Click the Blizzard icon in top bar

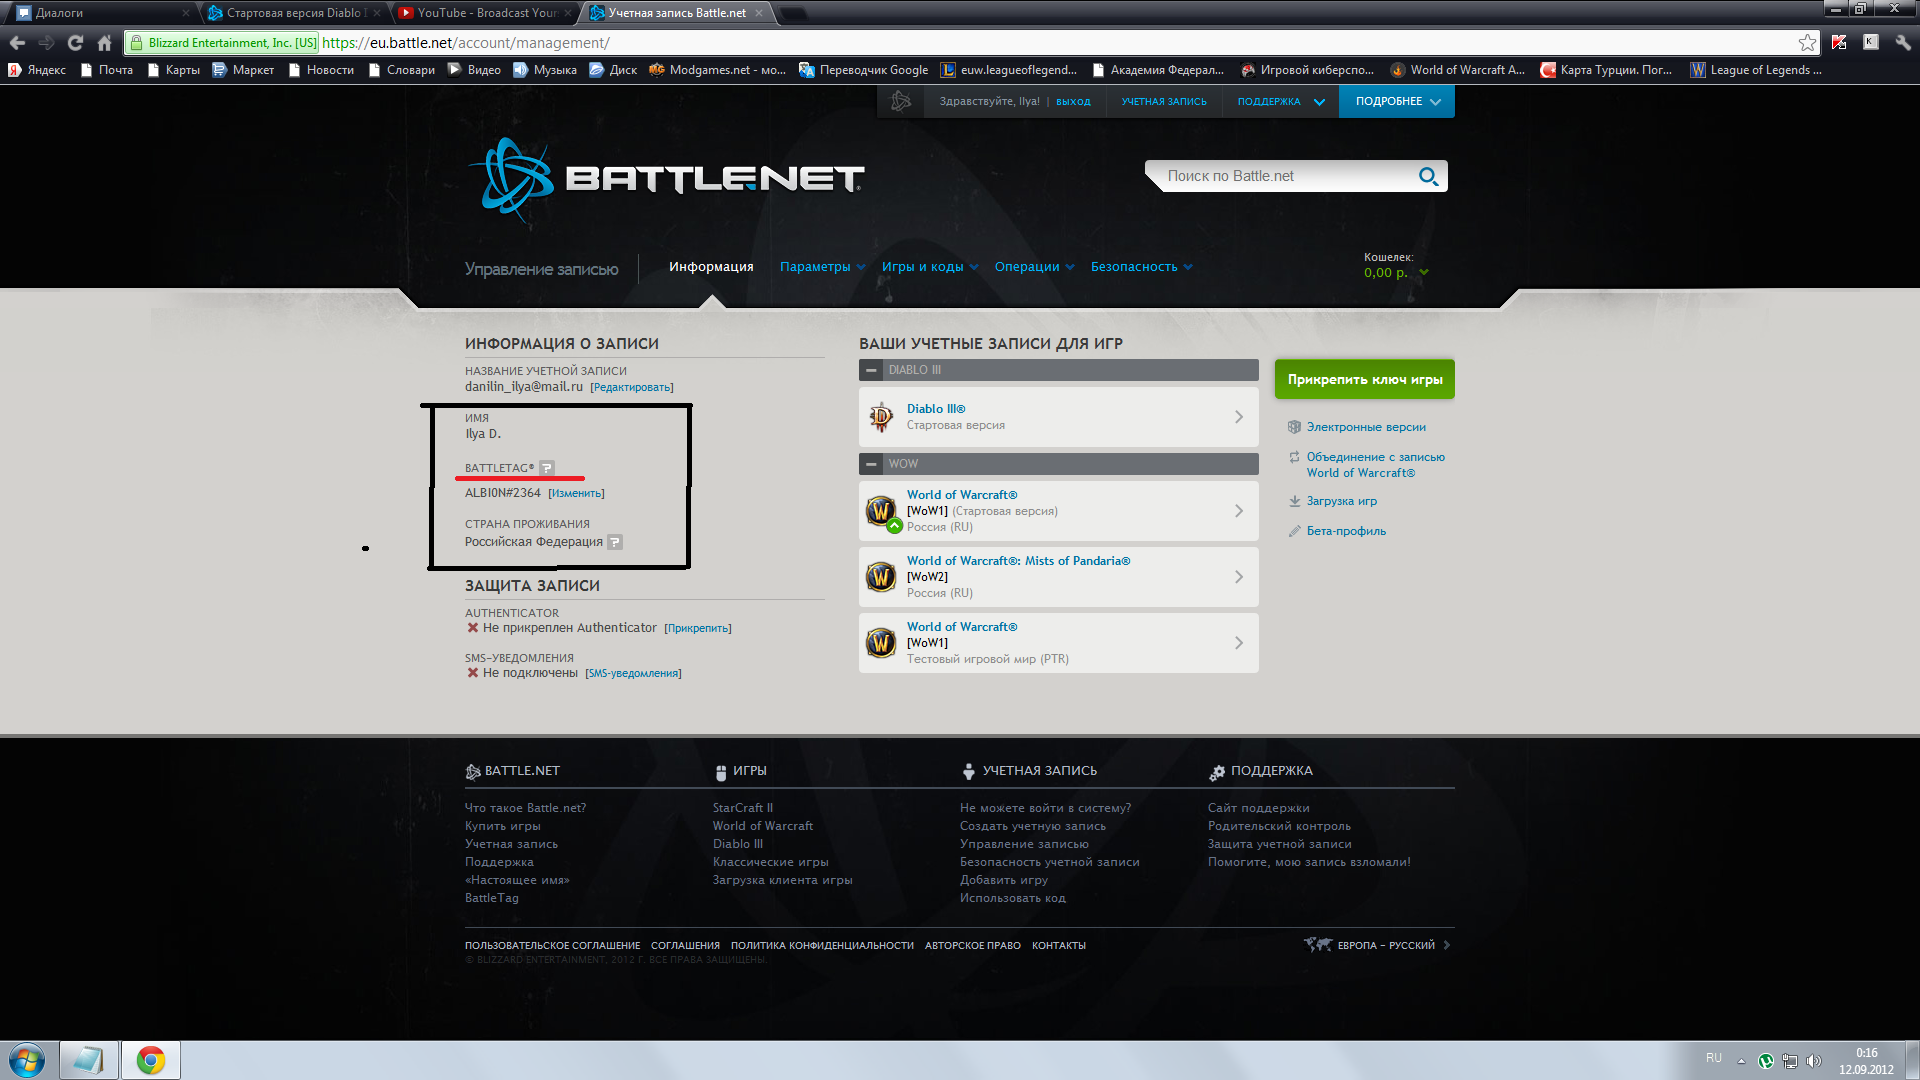900,101
